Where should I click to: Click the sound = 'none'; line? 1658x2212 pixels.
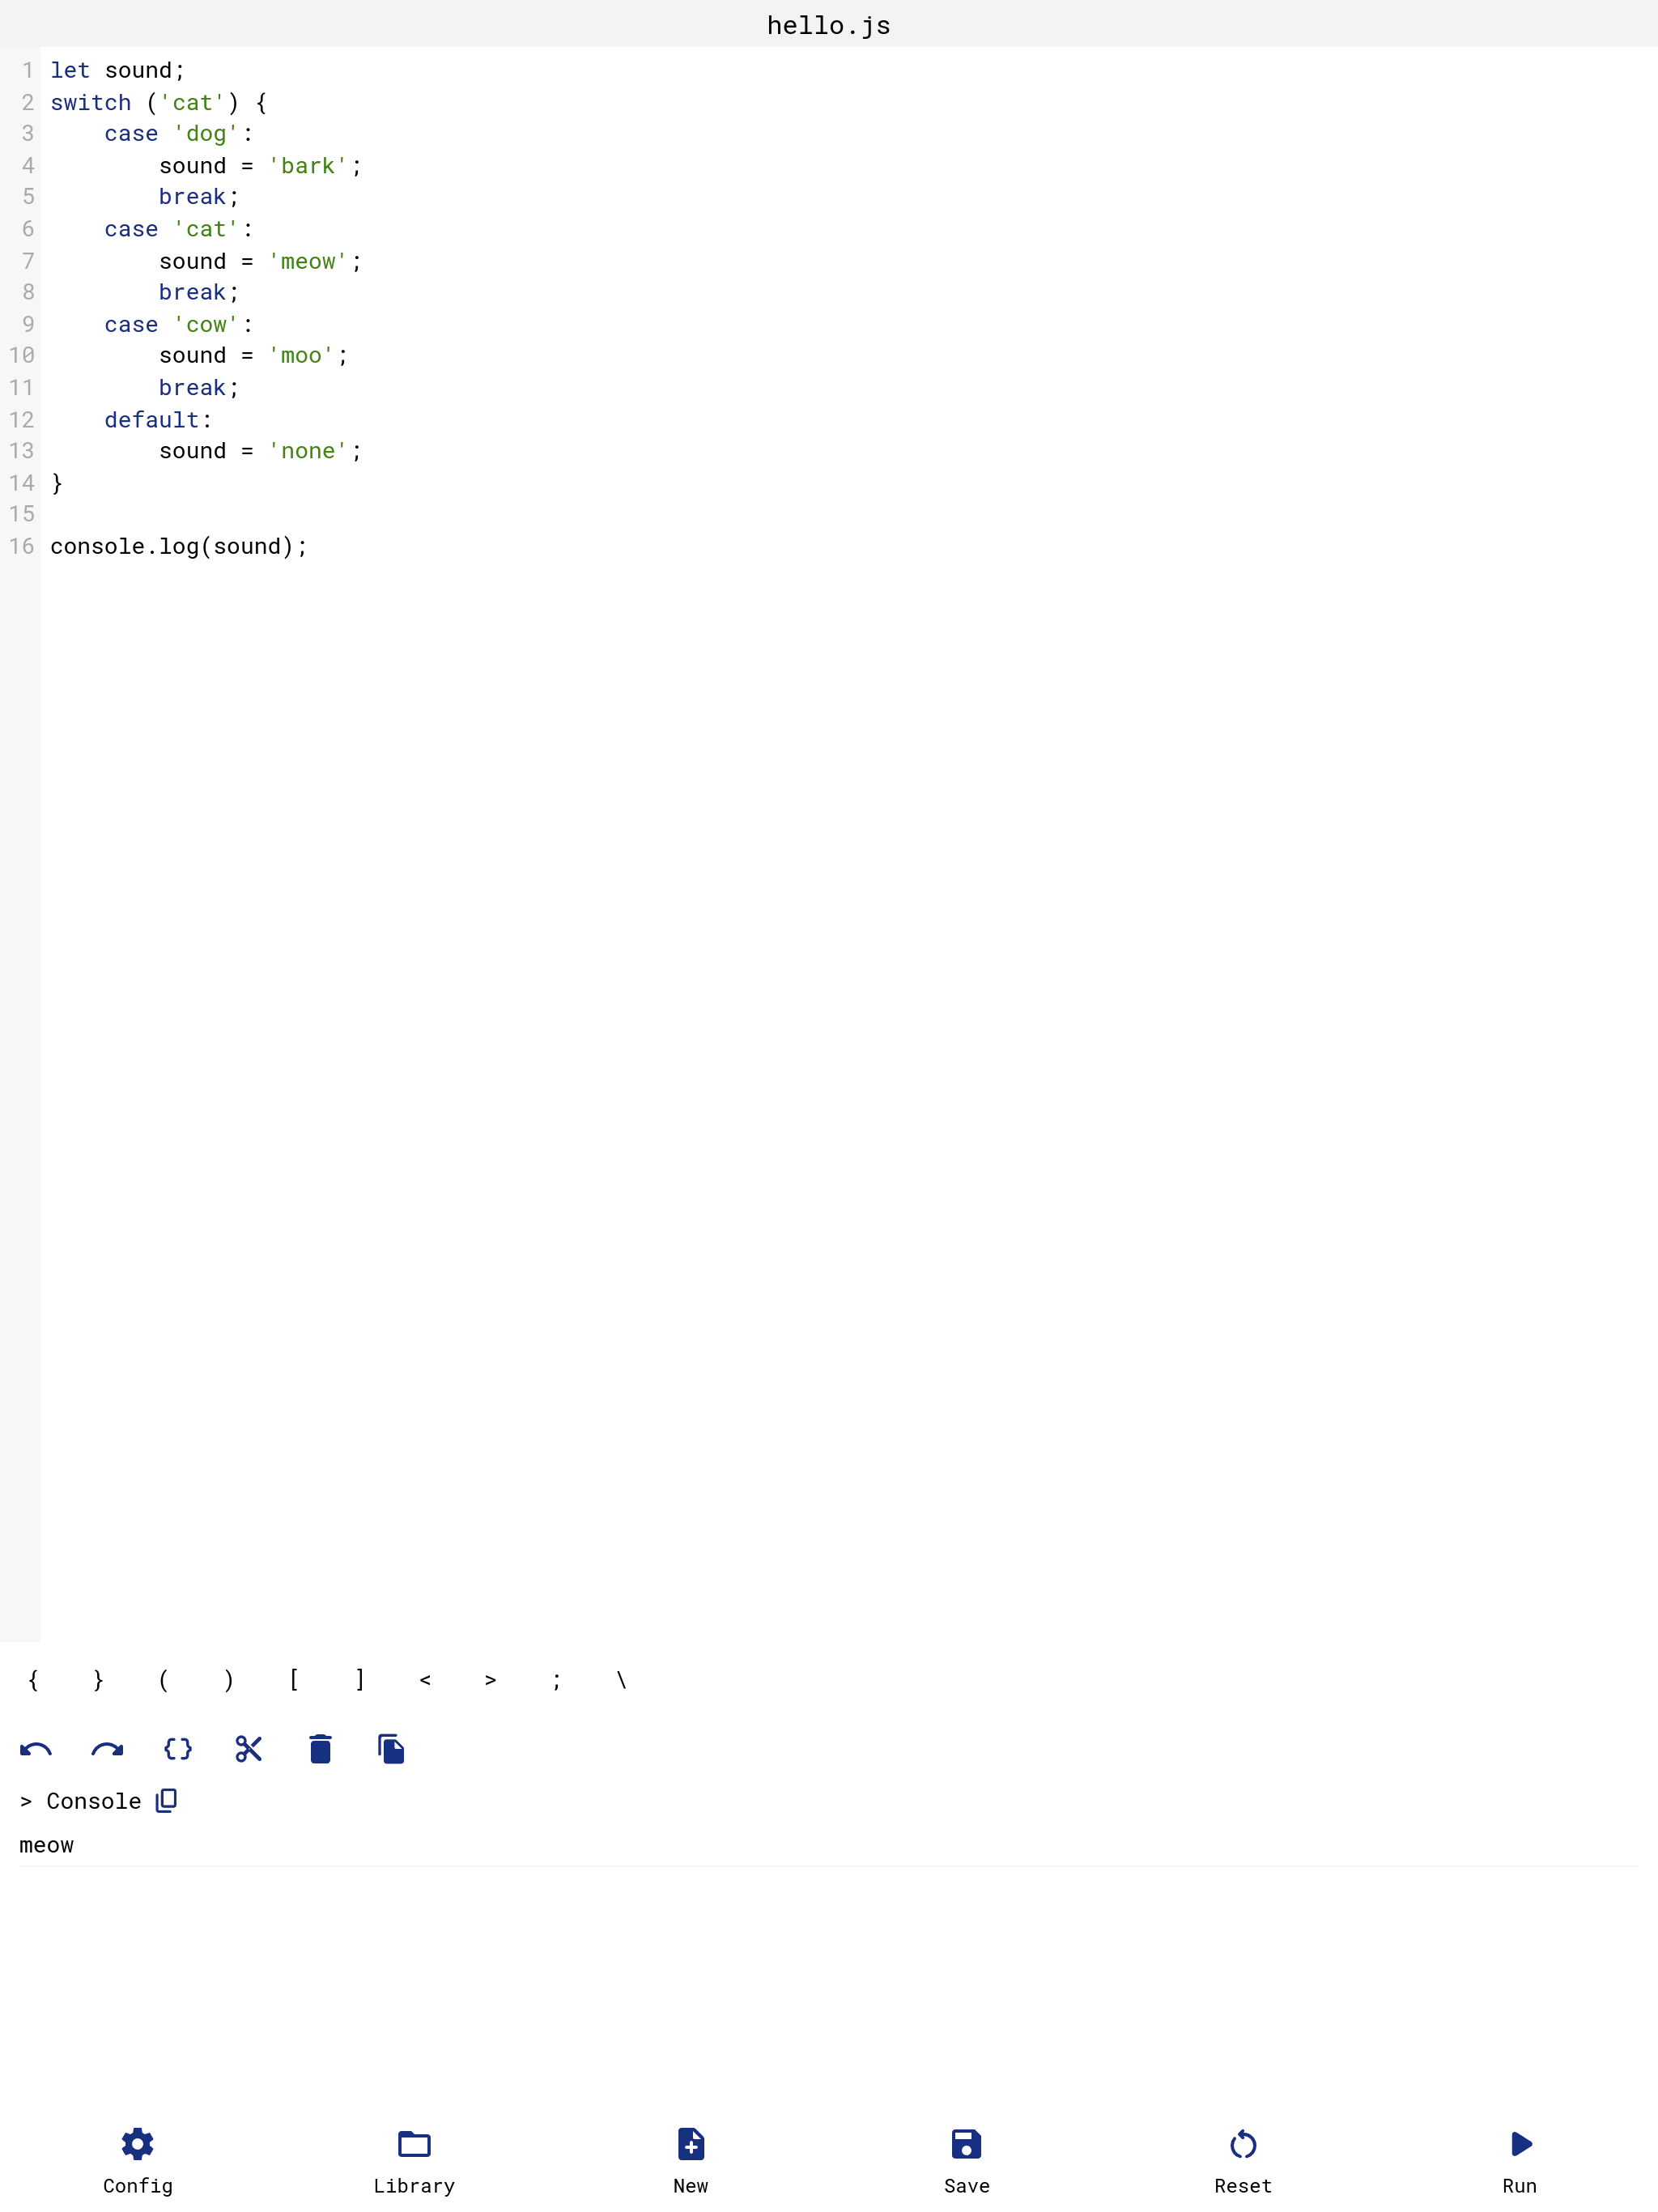point(260,450)
